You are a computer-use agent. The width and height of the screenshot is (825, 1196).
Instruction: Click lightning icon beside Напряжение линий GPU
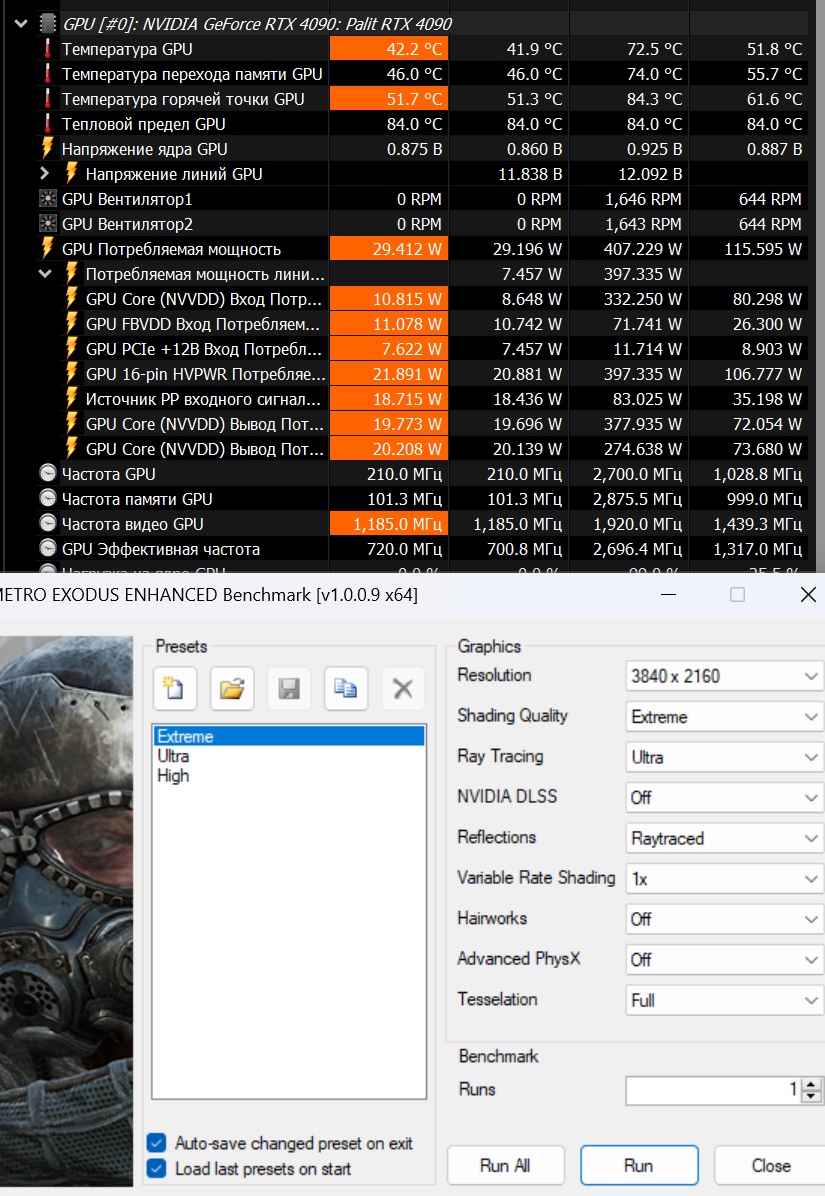(72, 174)
